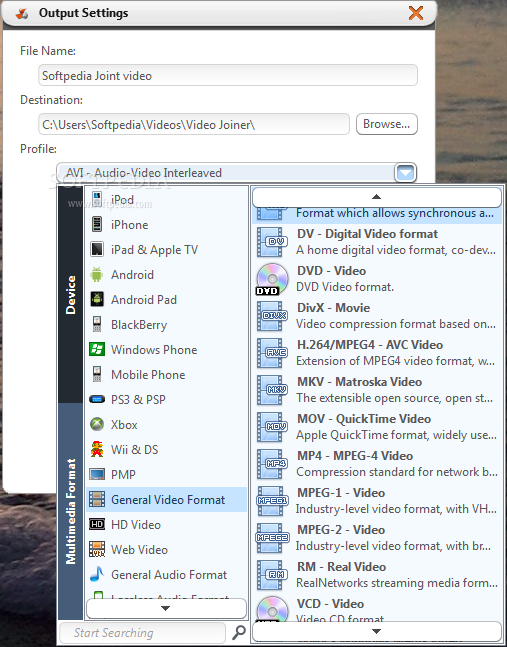Click the MKV format icon

click(272, 390)
